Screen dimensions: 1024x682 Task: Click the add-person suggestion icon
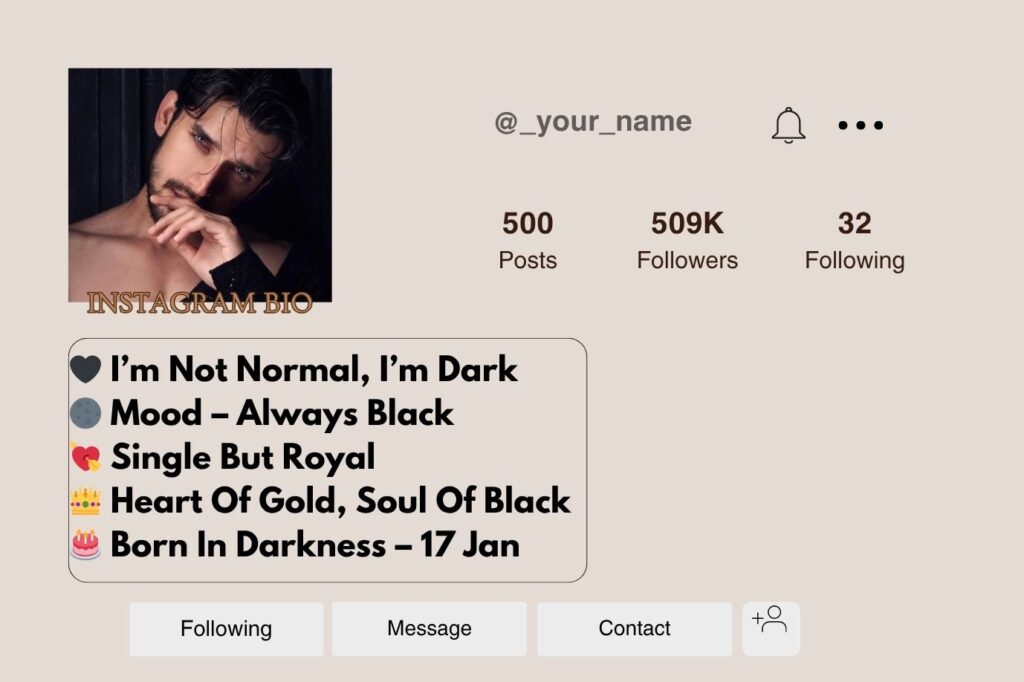(x=770, y=622)
